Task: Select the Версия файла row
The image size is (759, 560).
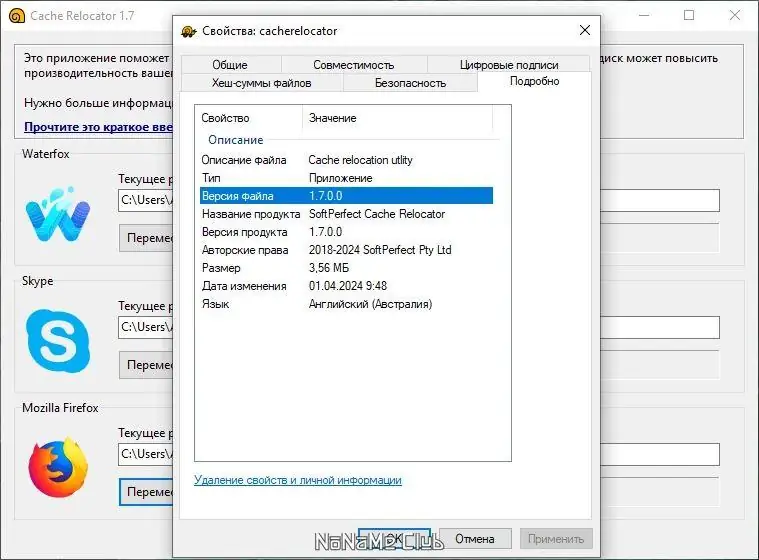Action: click(x=347, y=196)
